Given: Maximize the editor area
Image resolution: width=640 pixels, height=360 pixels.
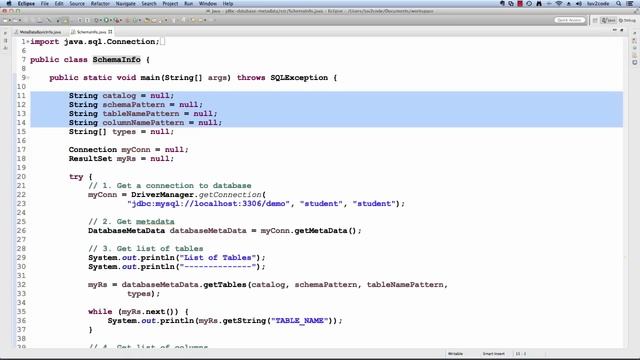Looking at the screenshot, I should [622, 30].
